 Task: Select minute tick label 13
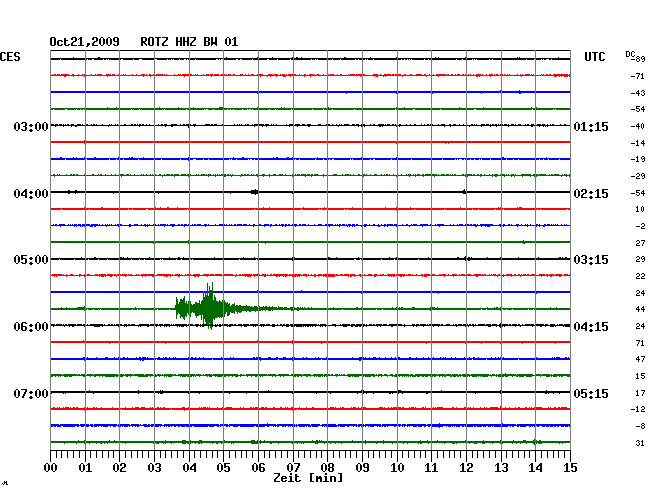pos(501,468)
